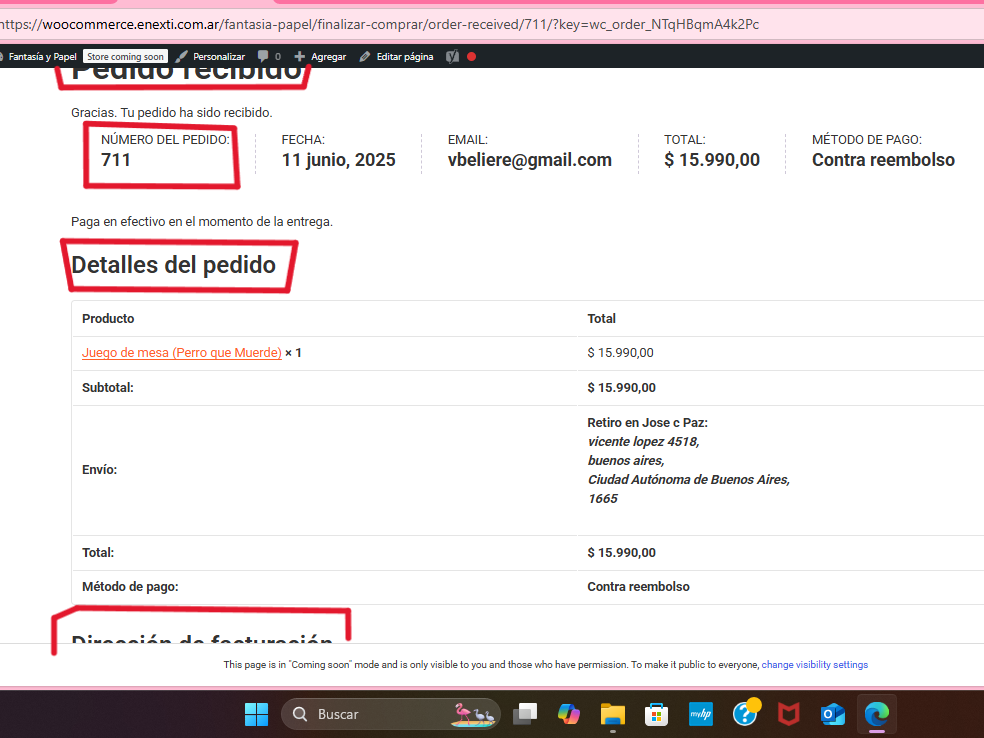The width and height of the screenshot is (984, 738).
Task: Click the Personalizar admin bar item
Action: coord(210,57)
